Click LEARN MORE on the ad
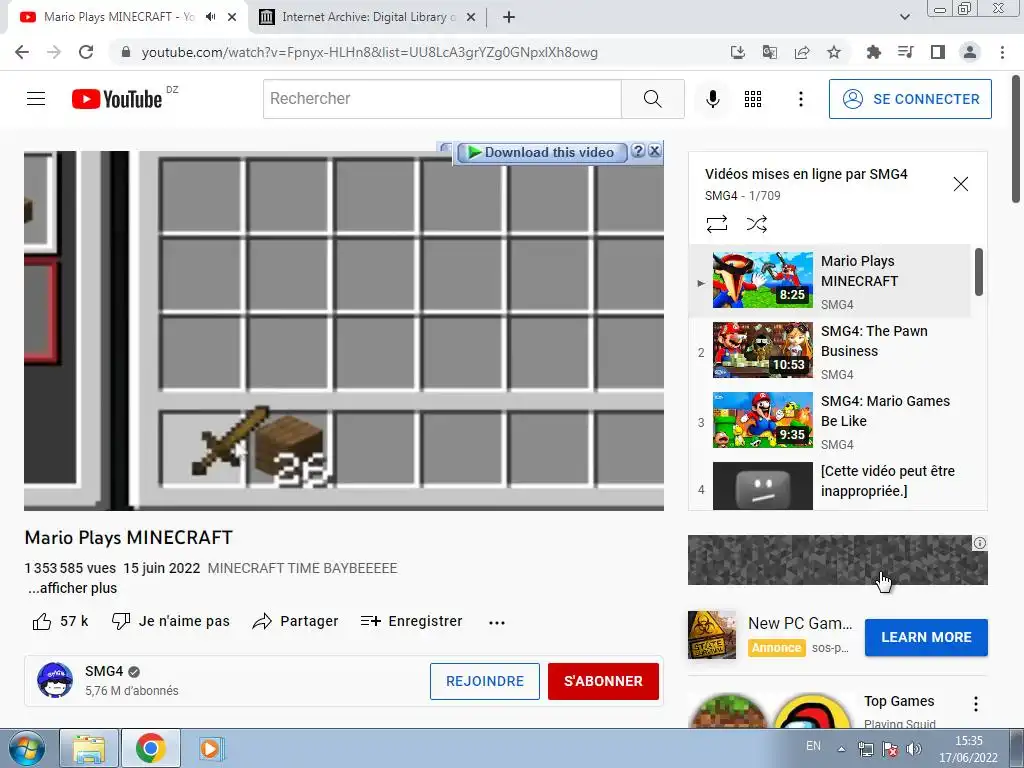 pyautogui.click(x=926, y=637)
